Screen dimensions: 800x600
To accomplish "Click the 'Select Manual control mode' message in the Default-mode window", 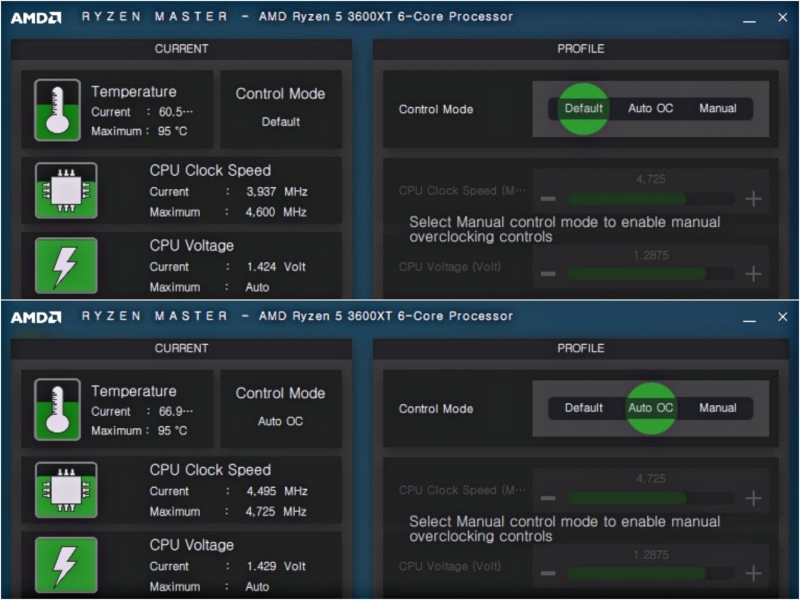I will 565,230.
